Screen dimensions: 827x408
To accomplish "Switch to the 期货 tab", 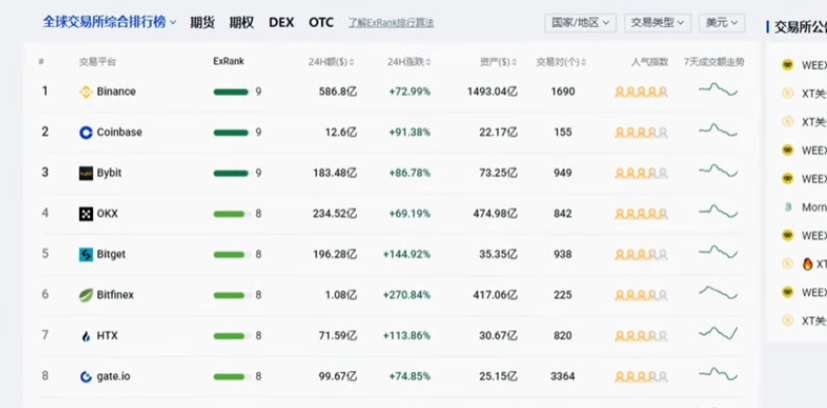I will point(203,23).
